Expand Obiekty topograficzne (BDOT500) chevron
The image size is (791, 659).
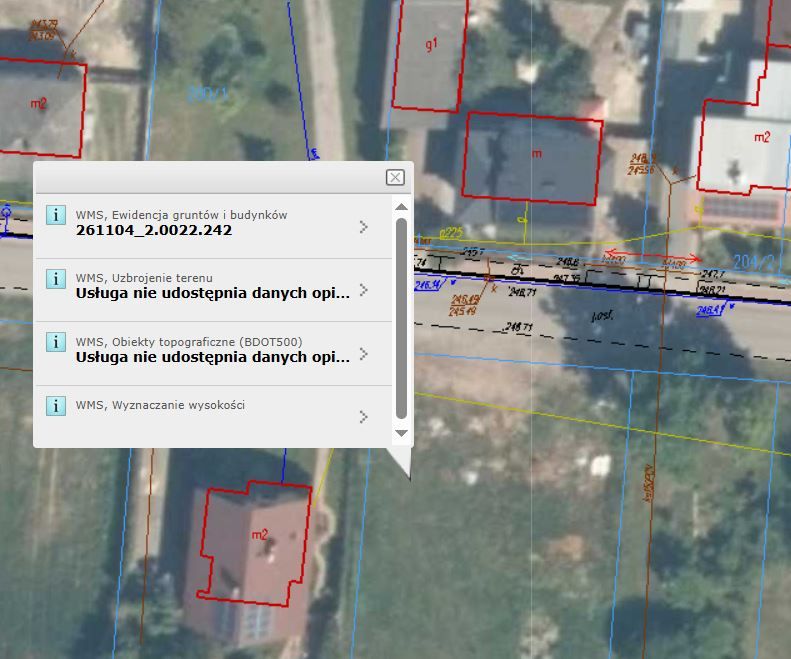363,354
